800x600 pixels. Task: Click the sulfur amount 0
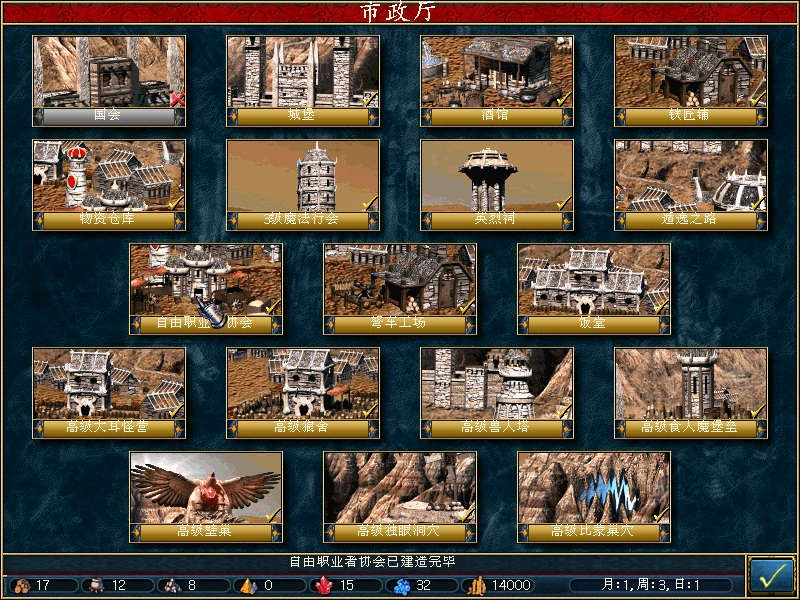(x=268, y=585)
